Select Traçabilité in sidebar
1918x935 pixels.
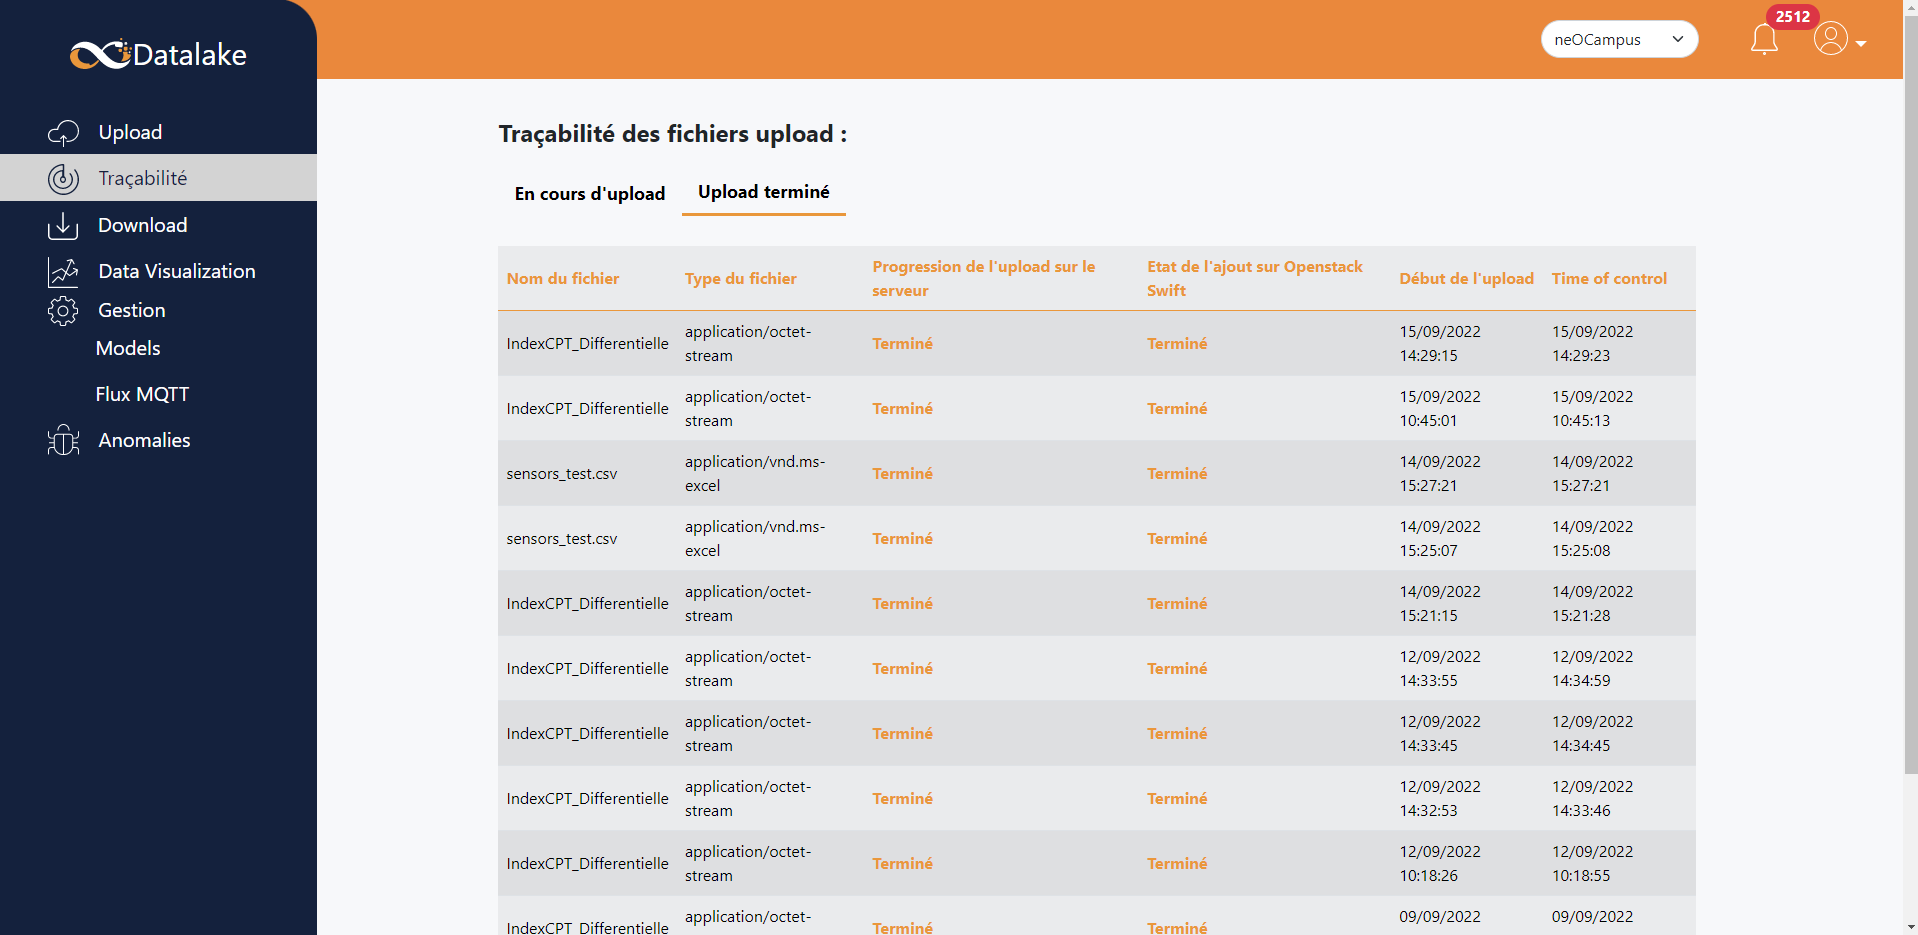click(143, 178)
